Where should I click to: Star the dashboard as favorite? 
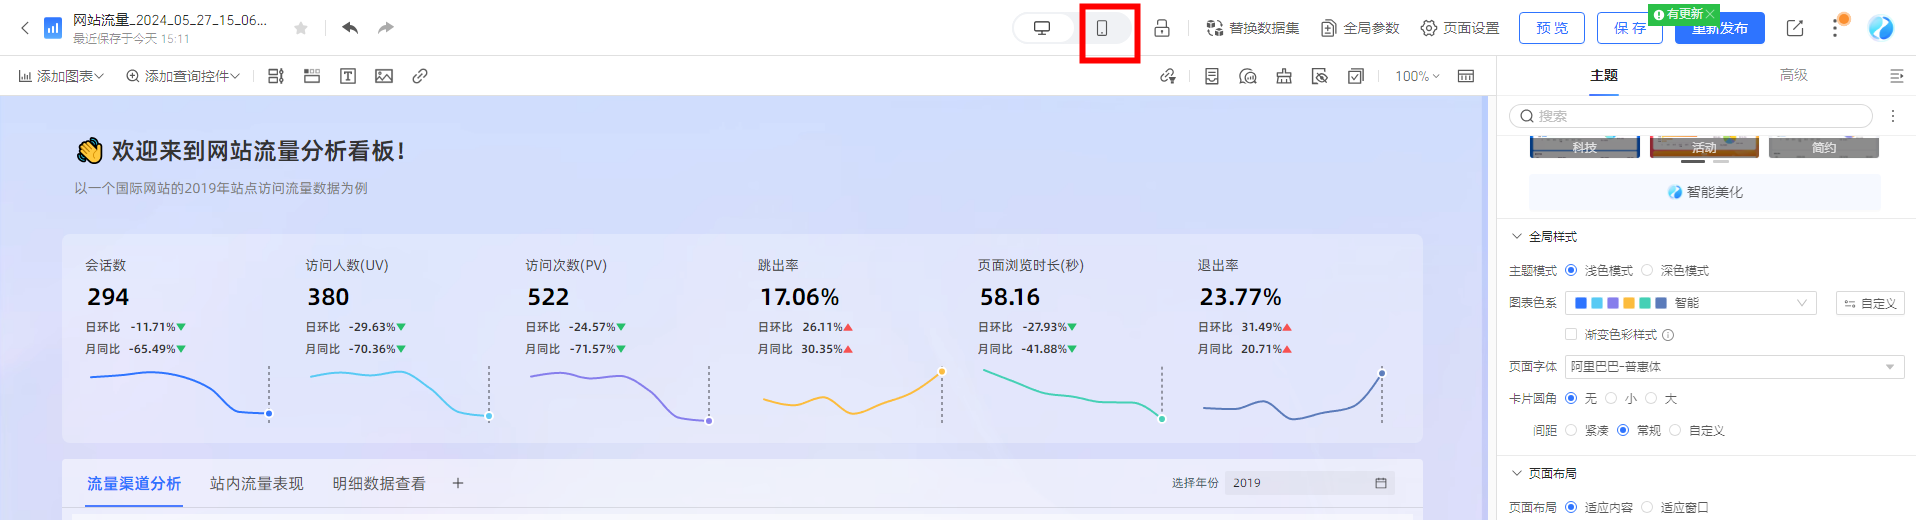(x=301, y=28)
